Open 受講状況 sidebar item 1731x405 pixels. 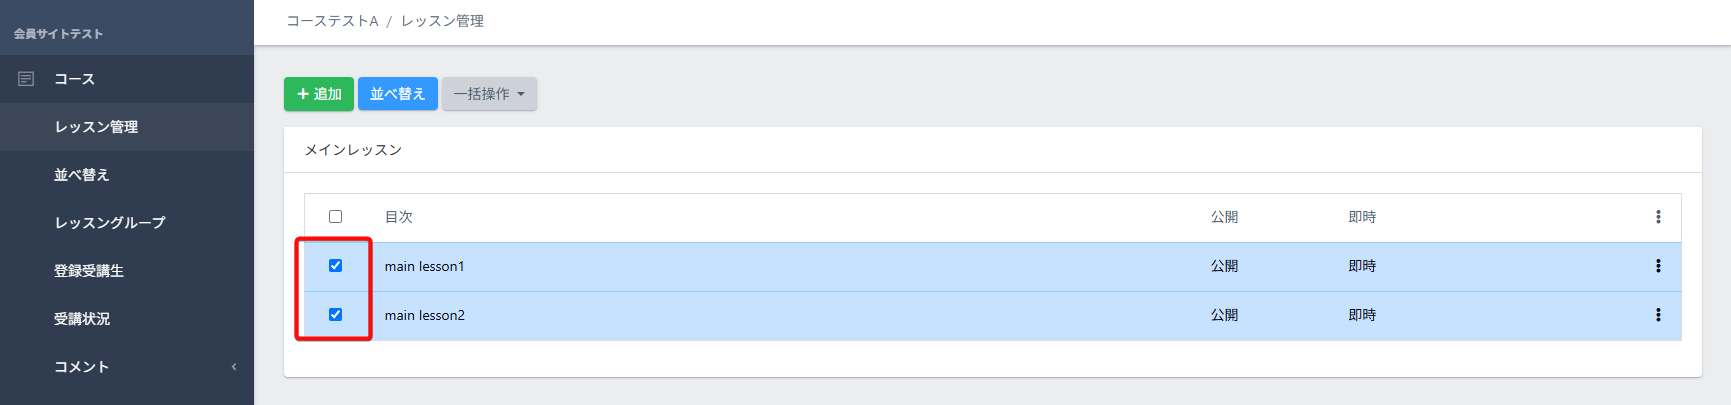[82, 319]
